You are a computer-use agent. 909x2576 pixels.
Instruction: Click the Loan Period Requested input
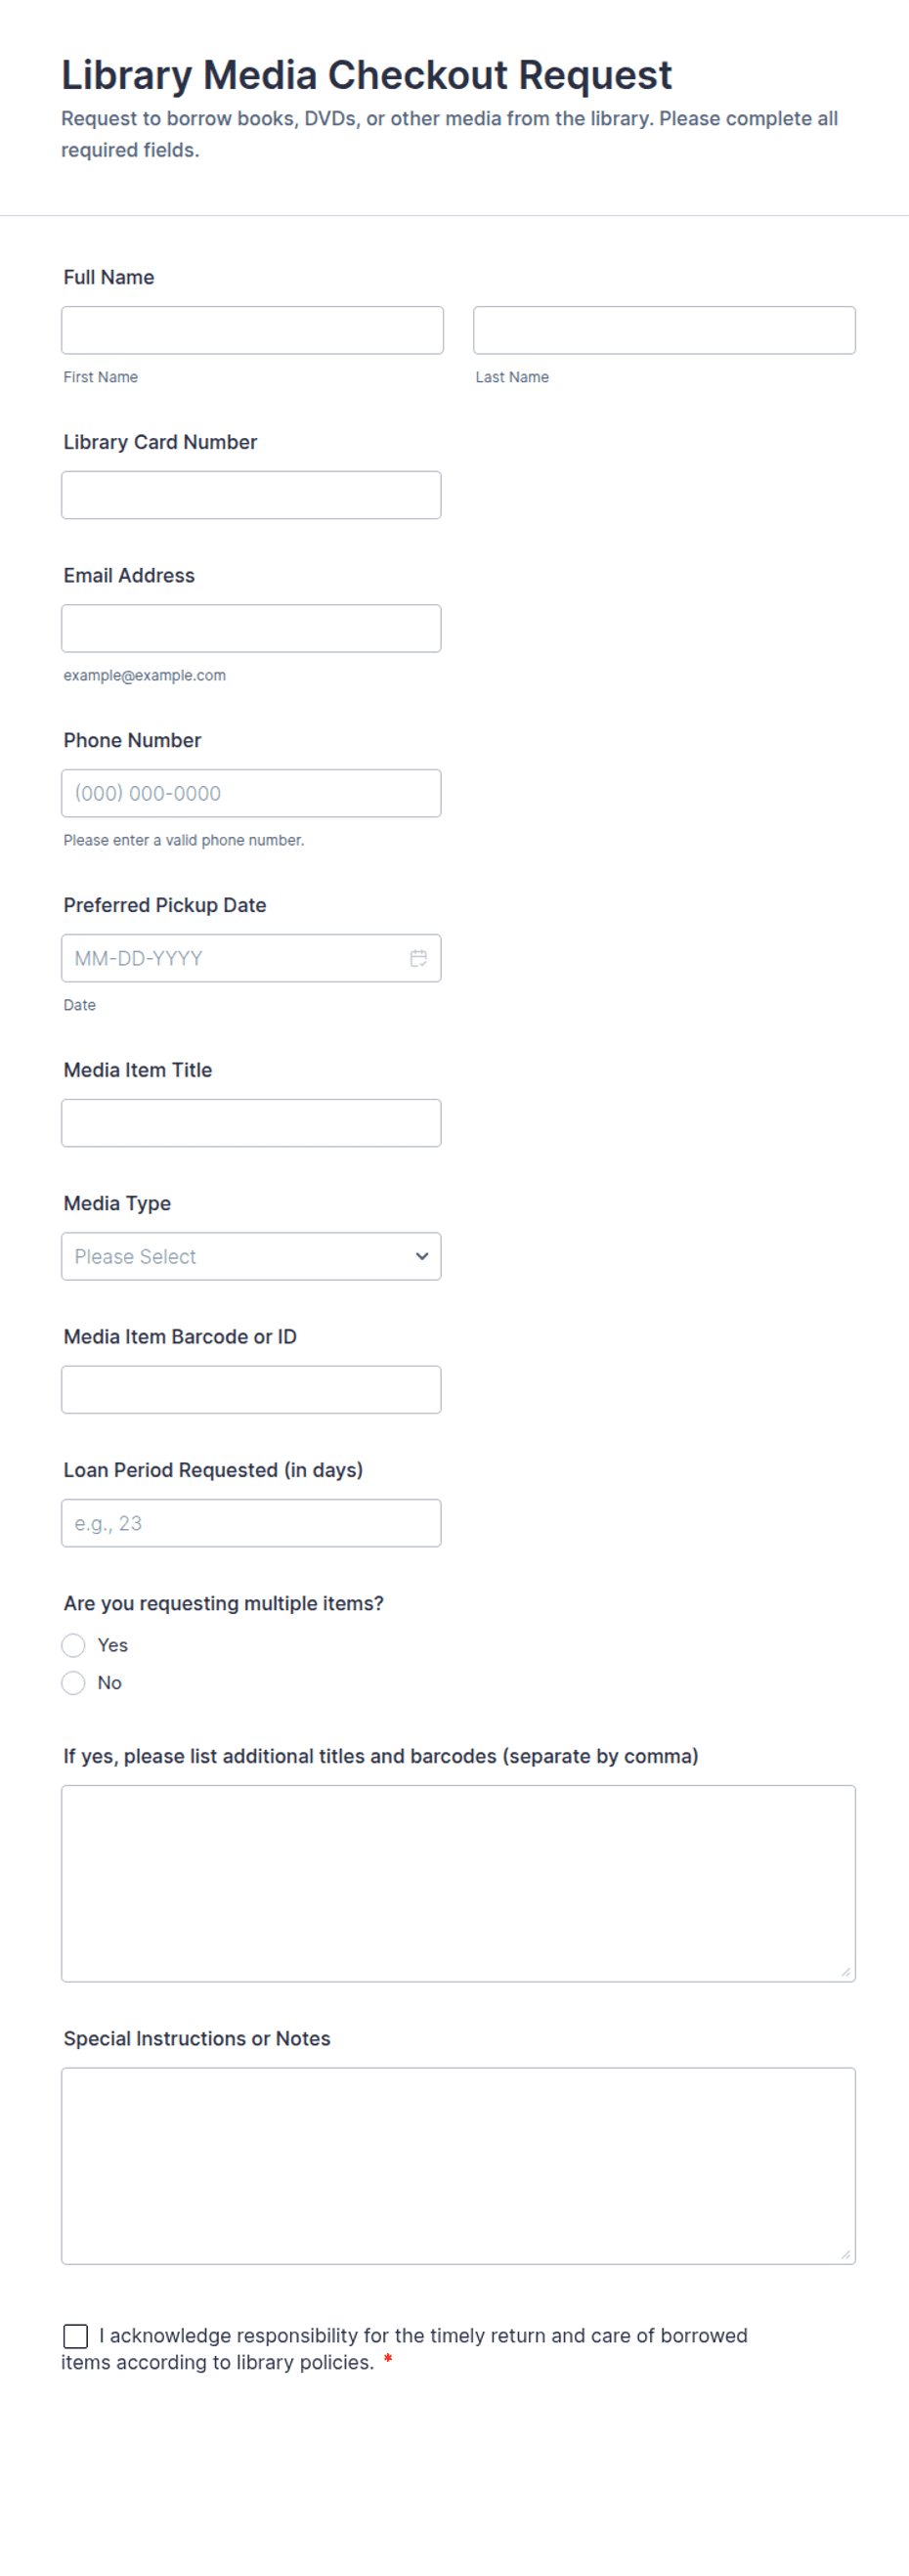251,1523
